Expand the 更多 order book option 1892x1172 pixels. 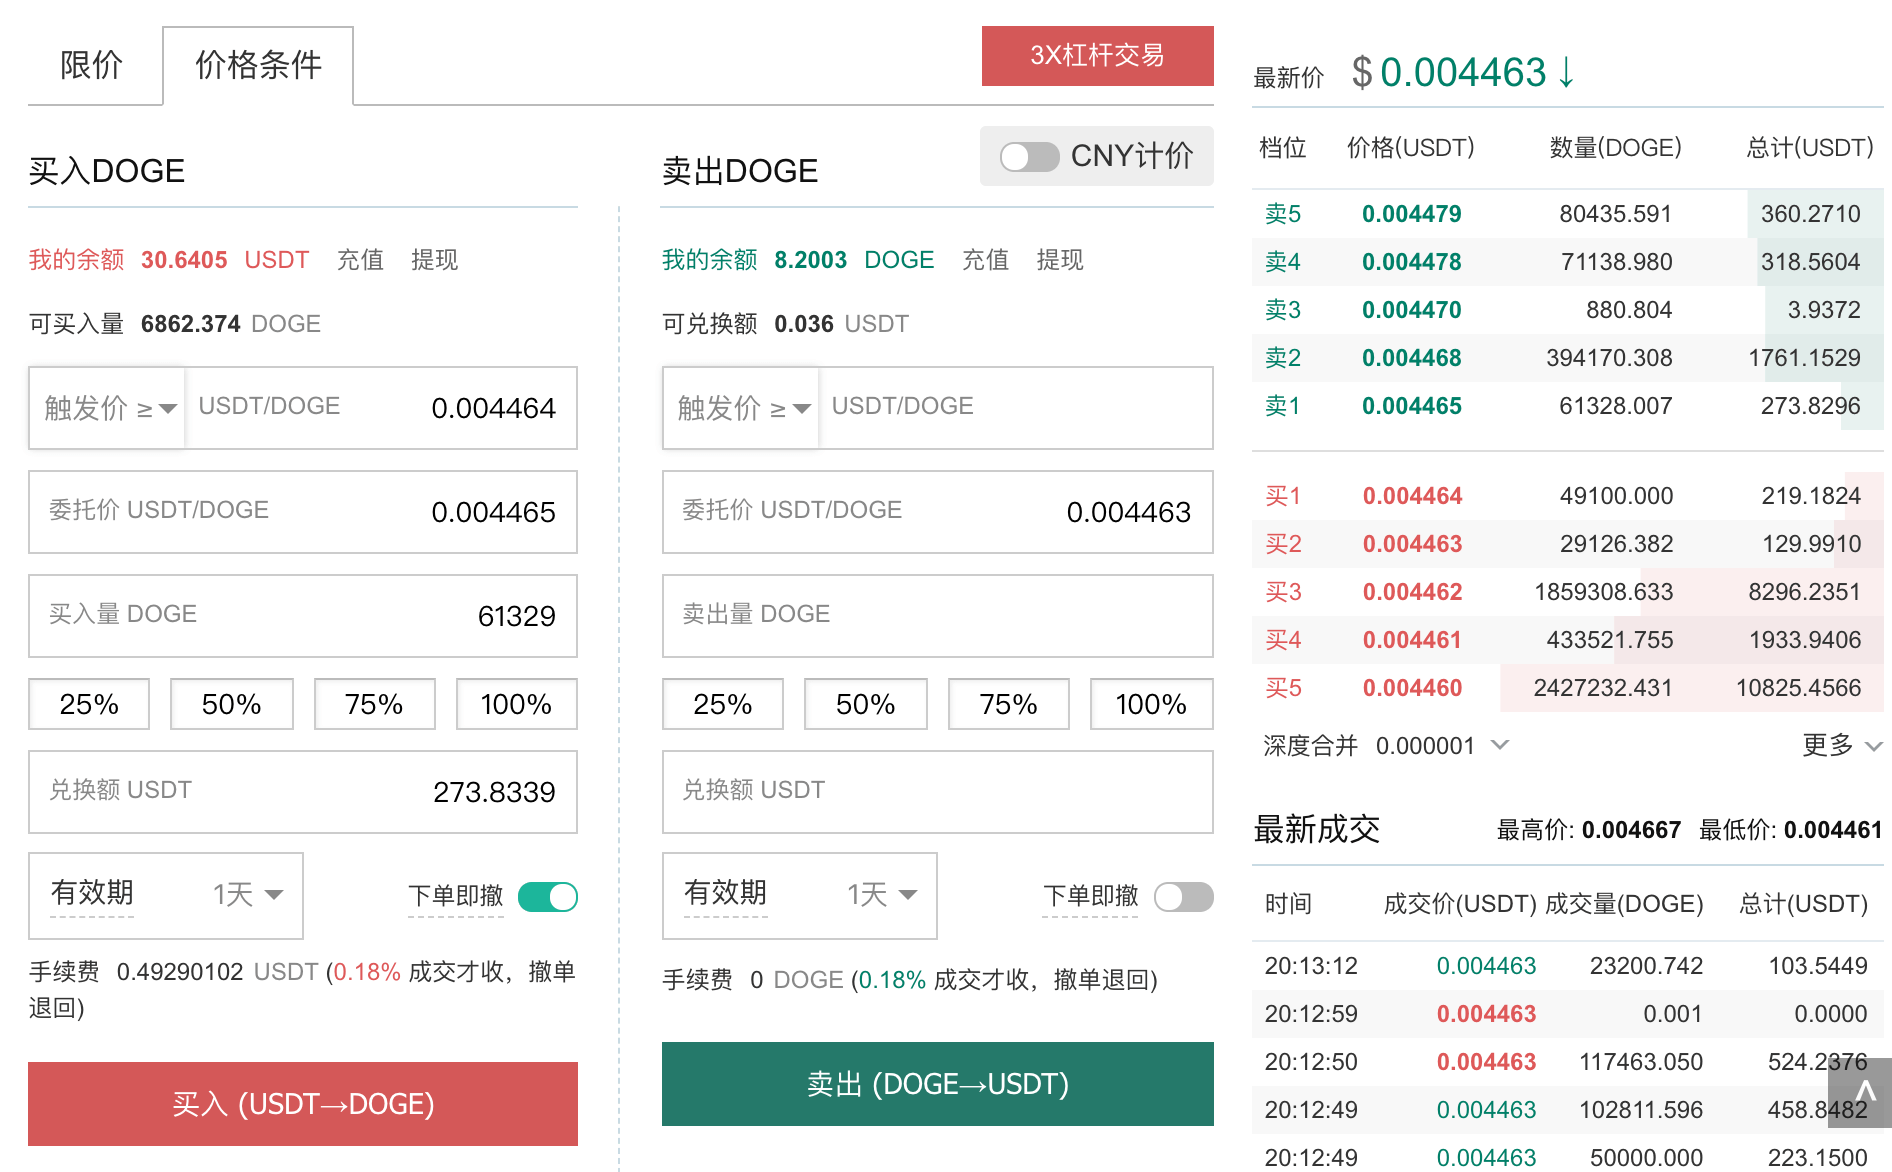tap(1841, 745)
